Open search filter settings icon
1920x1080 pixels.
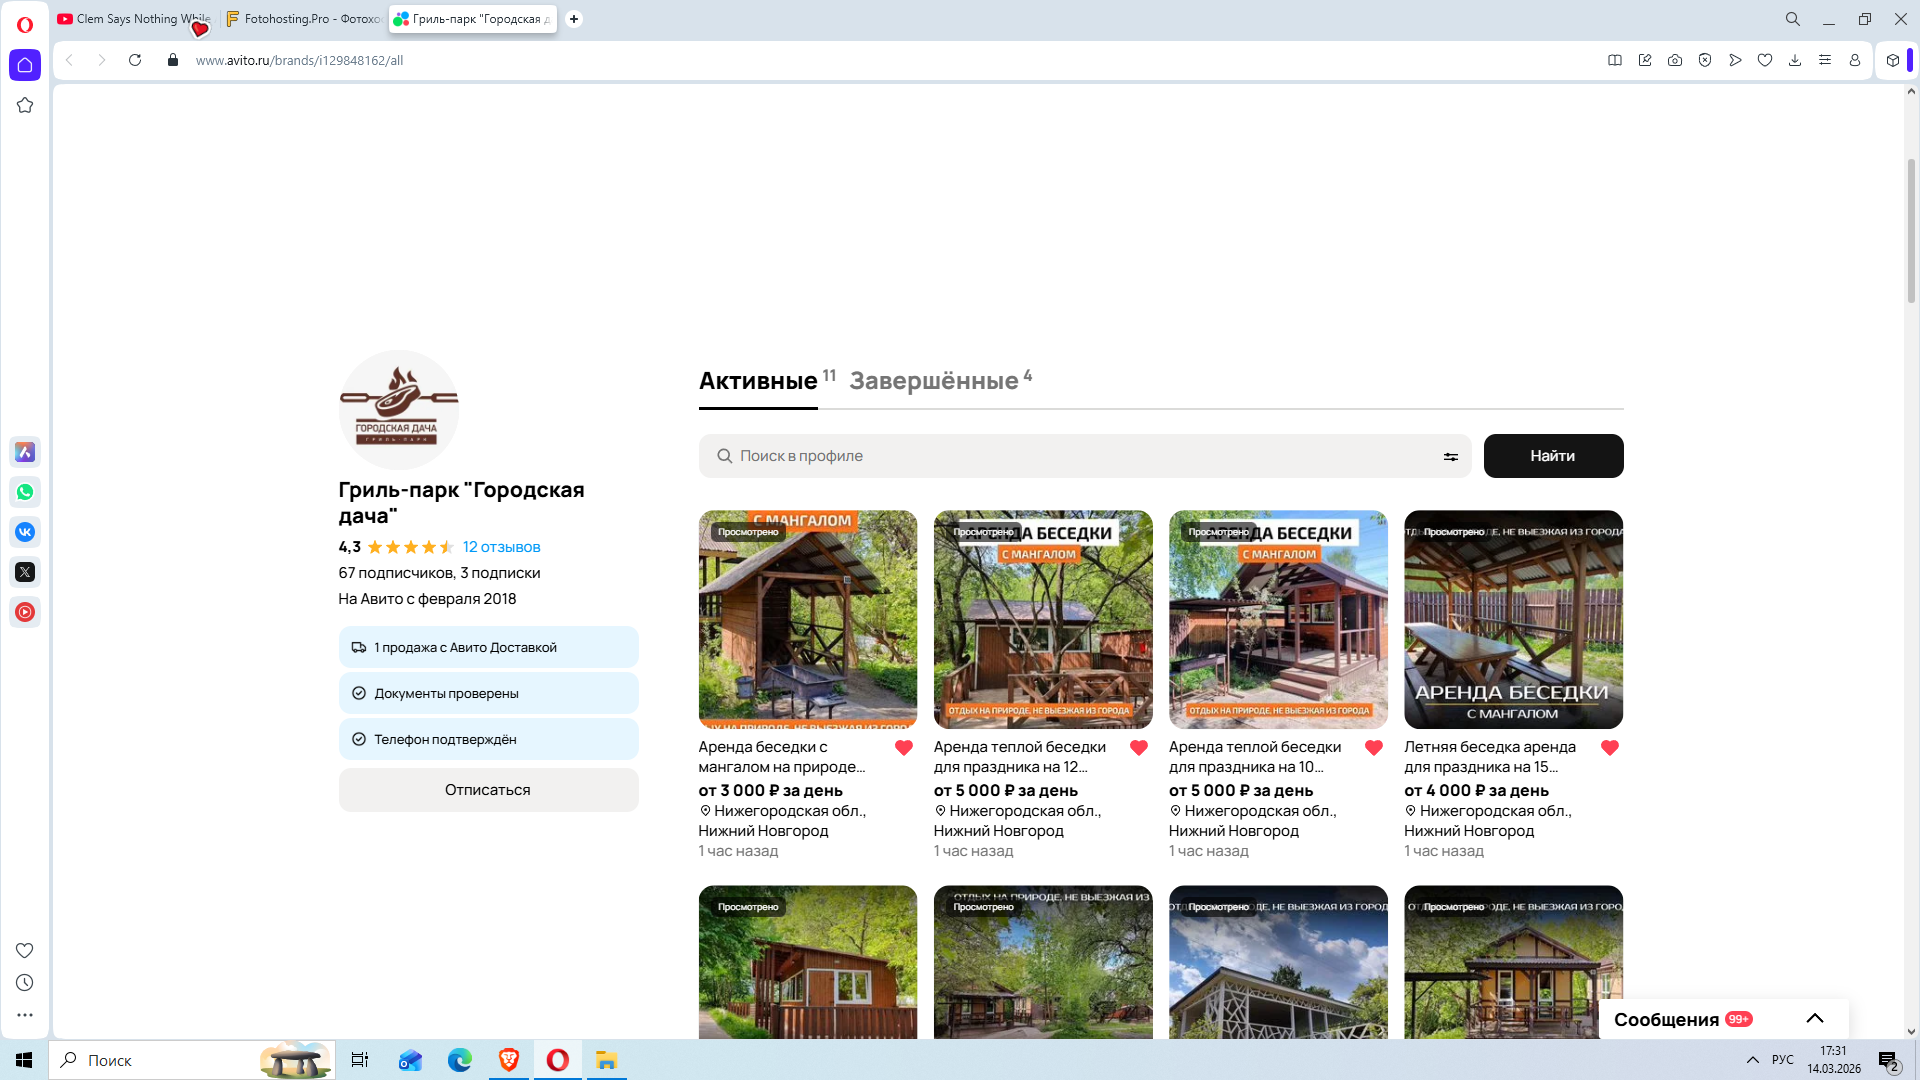(x=1450, y=457)
